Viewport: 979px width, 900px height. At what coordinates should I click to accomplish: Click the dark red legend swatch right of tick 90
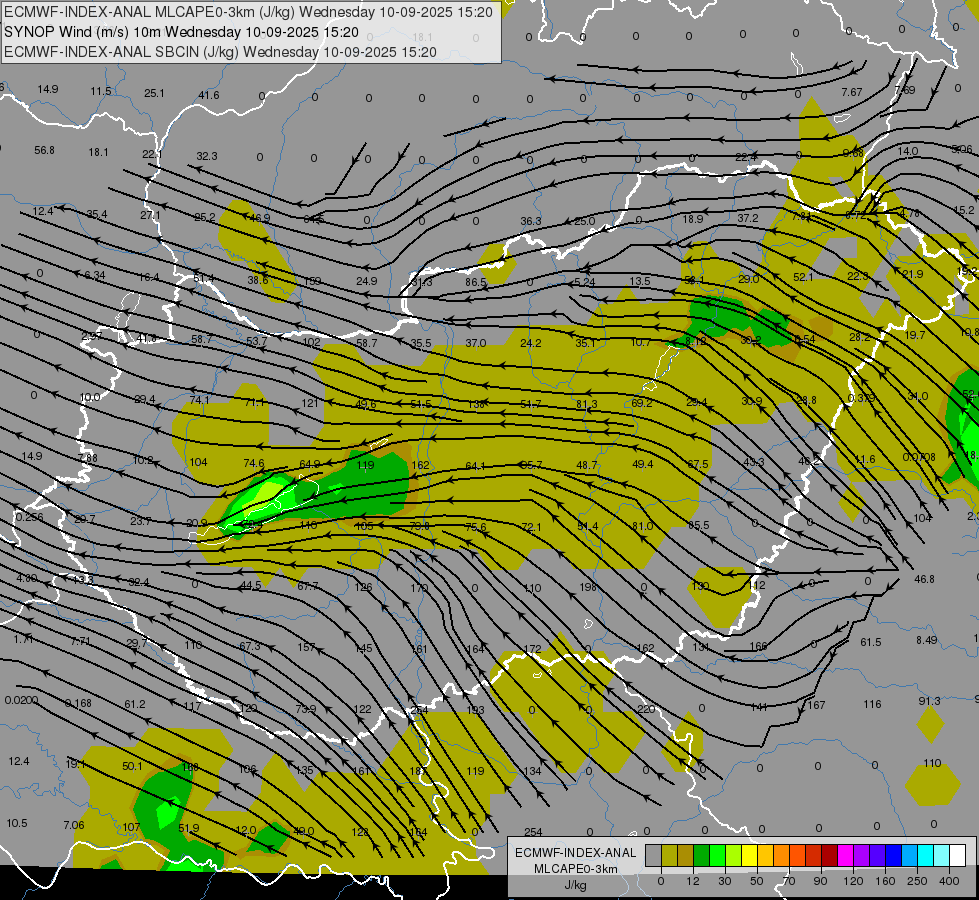pos(830,856)
